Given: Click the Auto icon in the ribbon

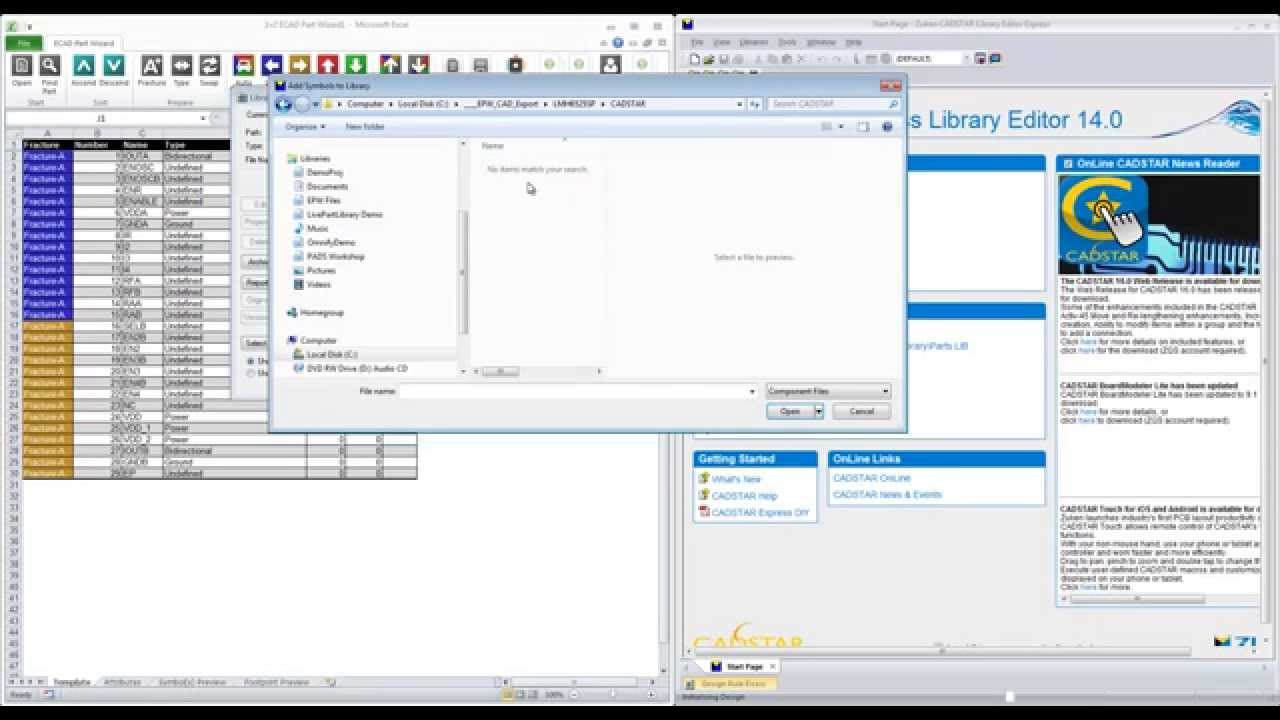Looking at the screenshot, I should 243,65.
